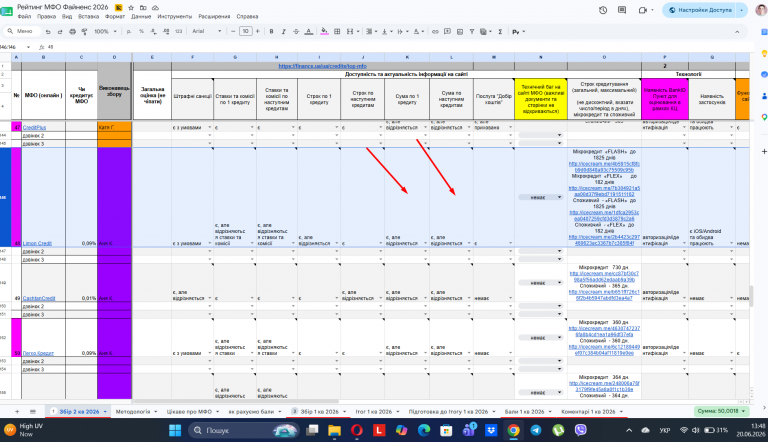Open the CreditPlus link
This screenshot has height=442, width=768.
tap(34, 127)
